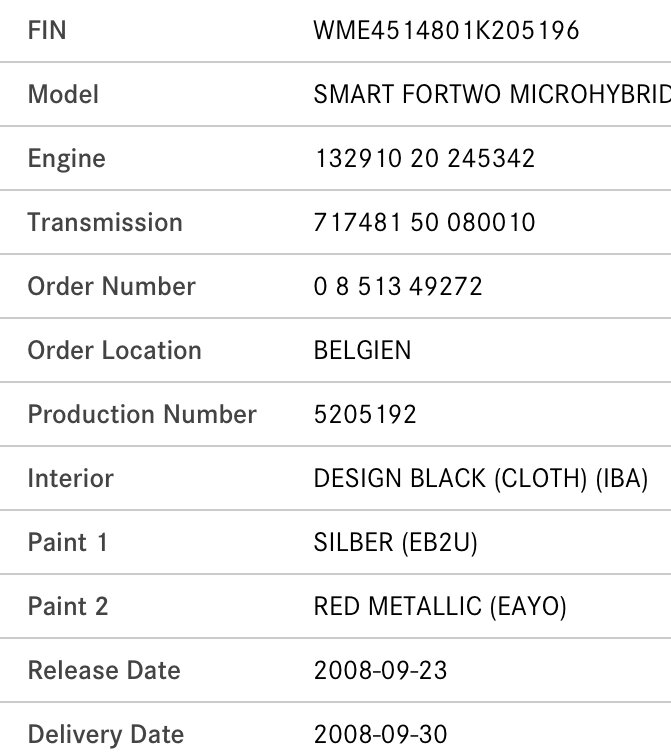Click the Interior row label

pyautogui.click(x=70, y=478)
